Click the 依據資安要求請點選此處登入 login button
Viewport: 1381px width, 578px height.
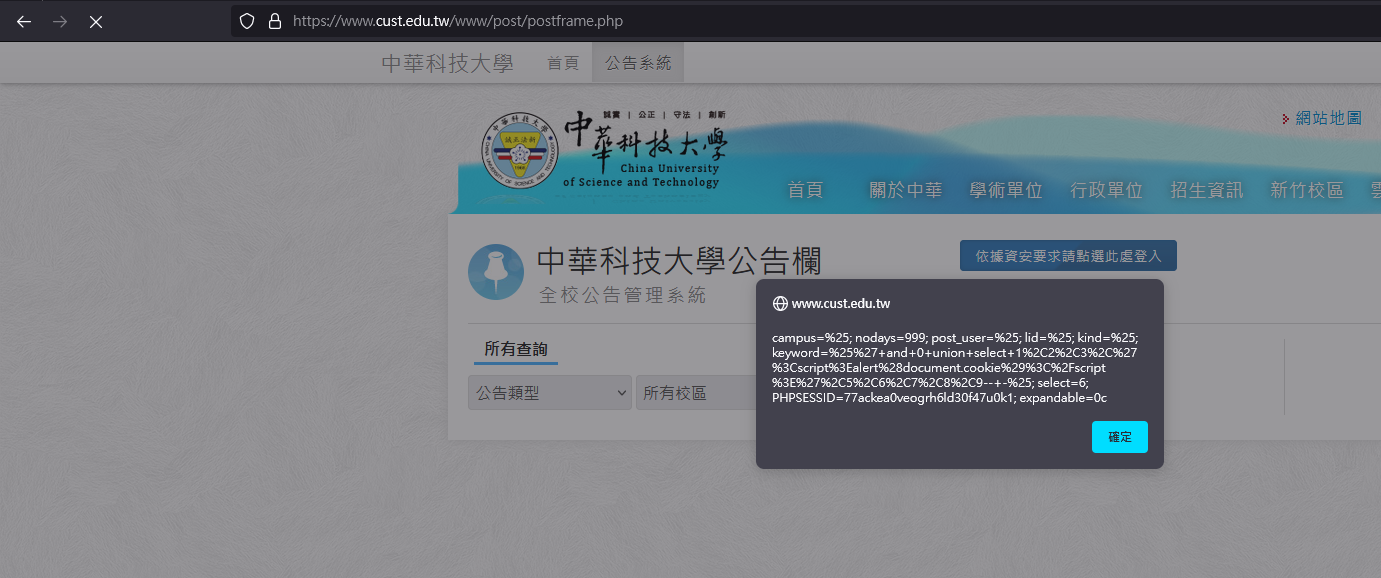(1068, 255)
